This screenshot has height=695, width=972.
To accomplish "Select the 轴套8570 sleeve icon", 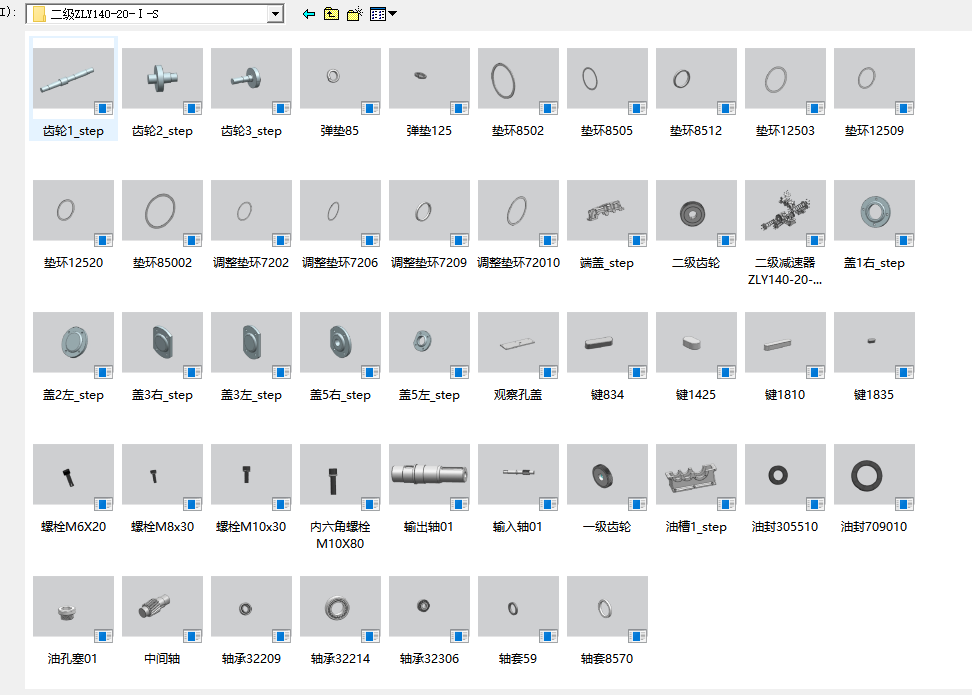I will 608,610.
